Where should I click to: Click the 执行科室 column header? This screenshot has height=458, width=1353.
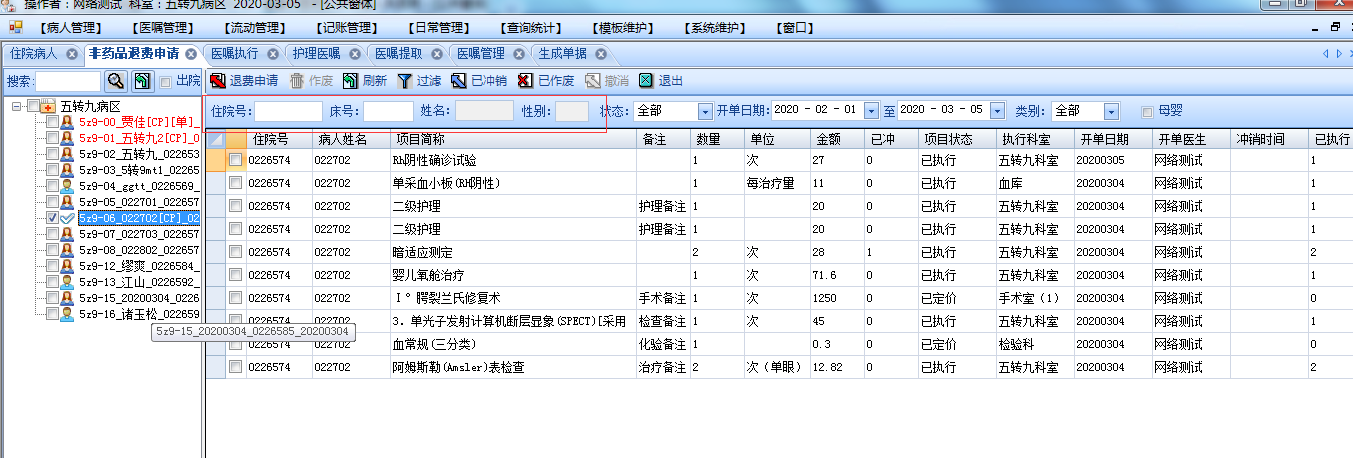(x=1035, y=139)
